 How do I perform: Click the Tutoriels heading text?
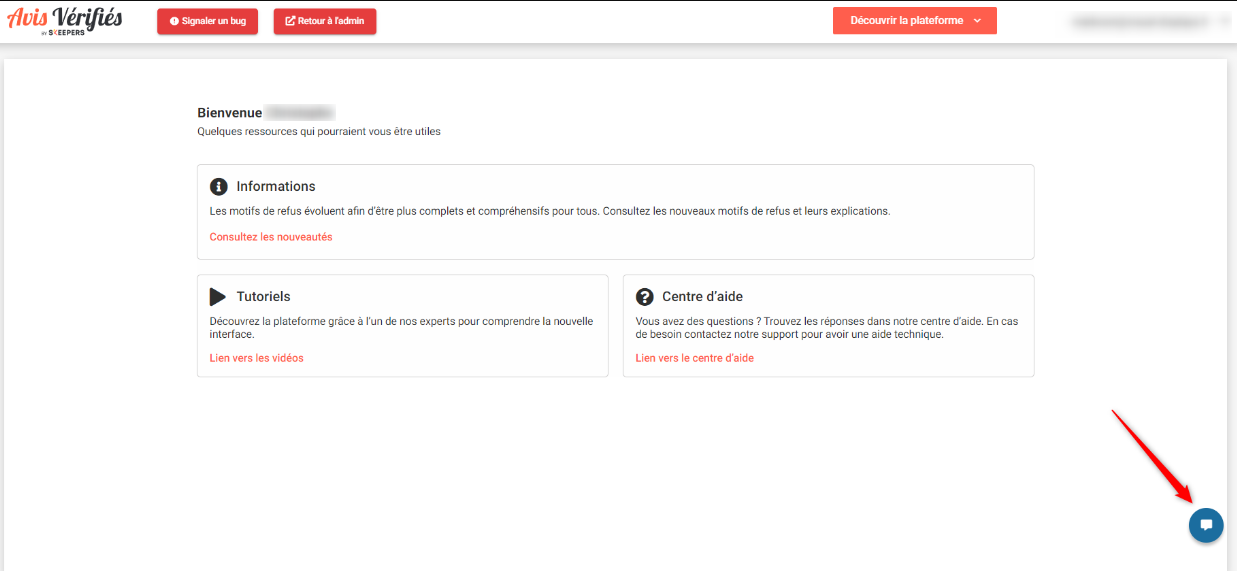pos(264,297)
